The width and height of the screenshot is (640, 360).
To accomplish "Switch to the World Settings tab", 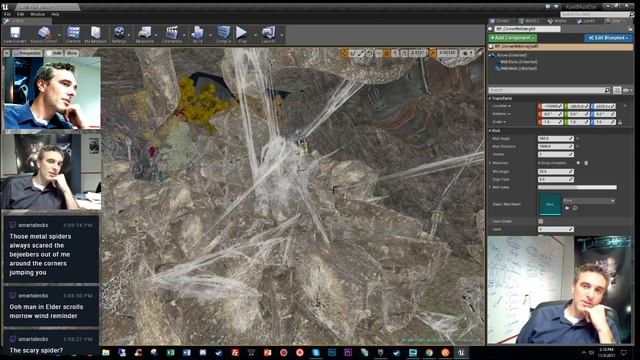I will point(529,21).
